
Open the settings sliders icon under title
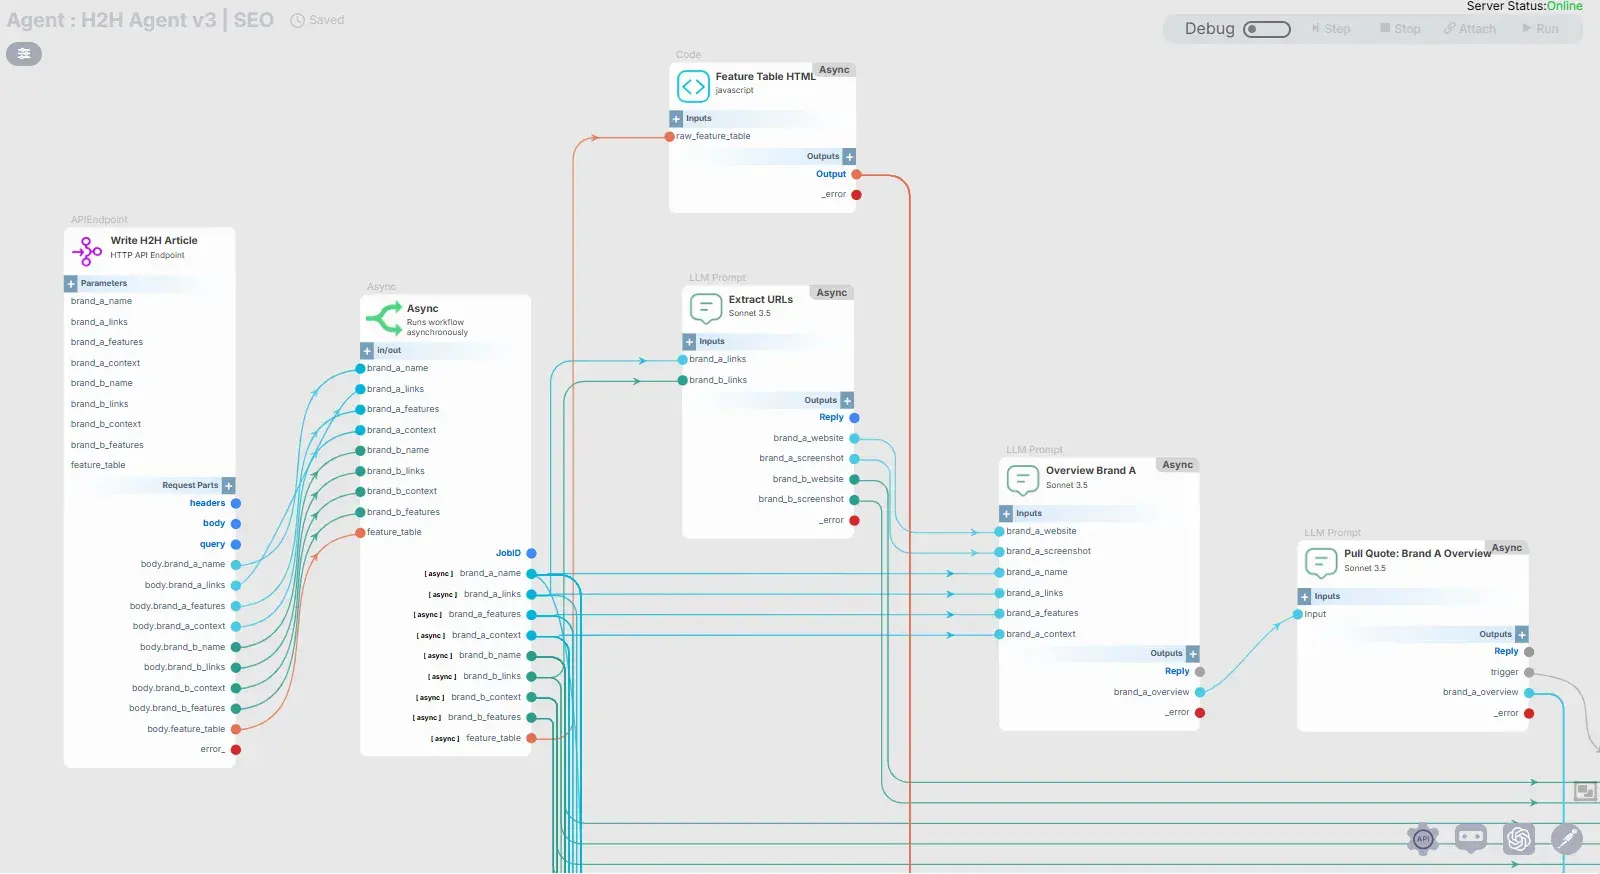pos(24,54)
